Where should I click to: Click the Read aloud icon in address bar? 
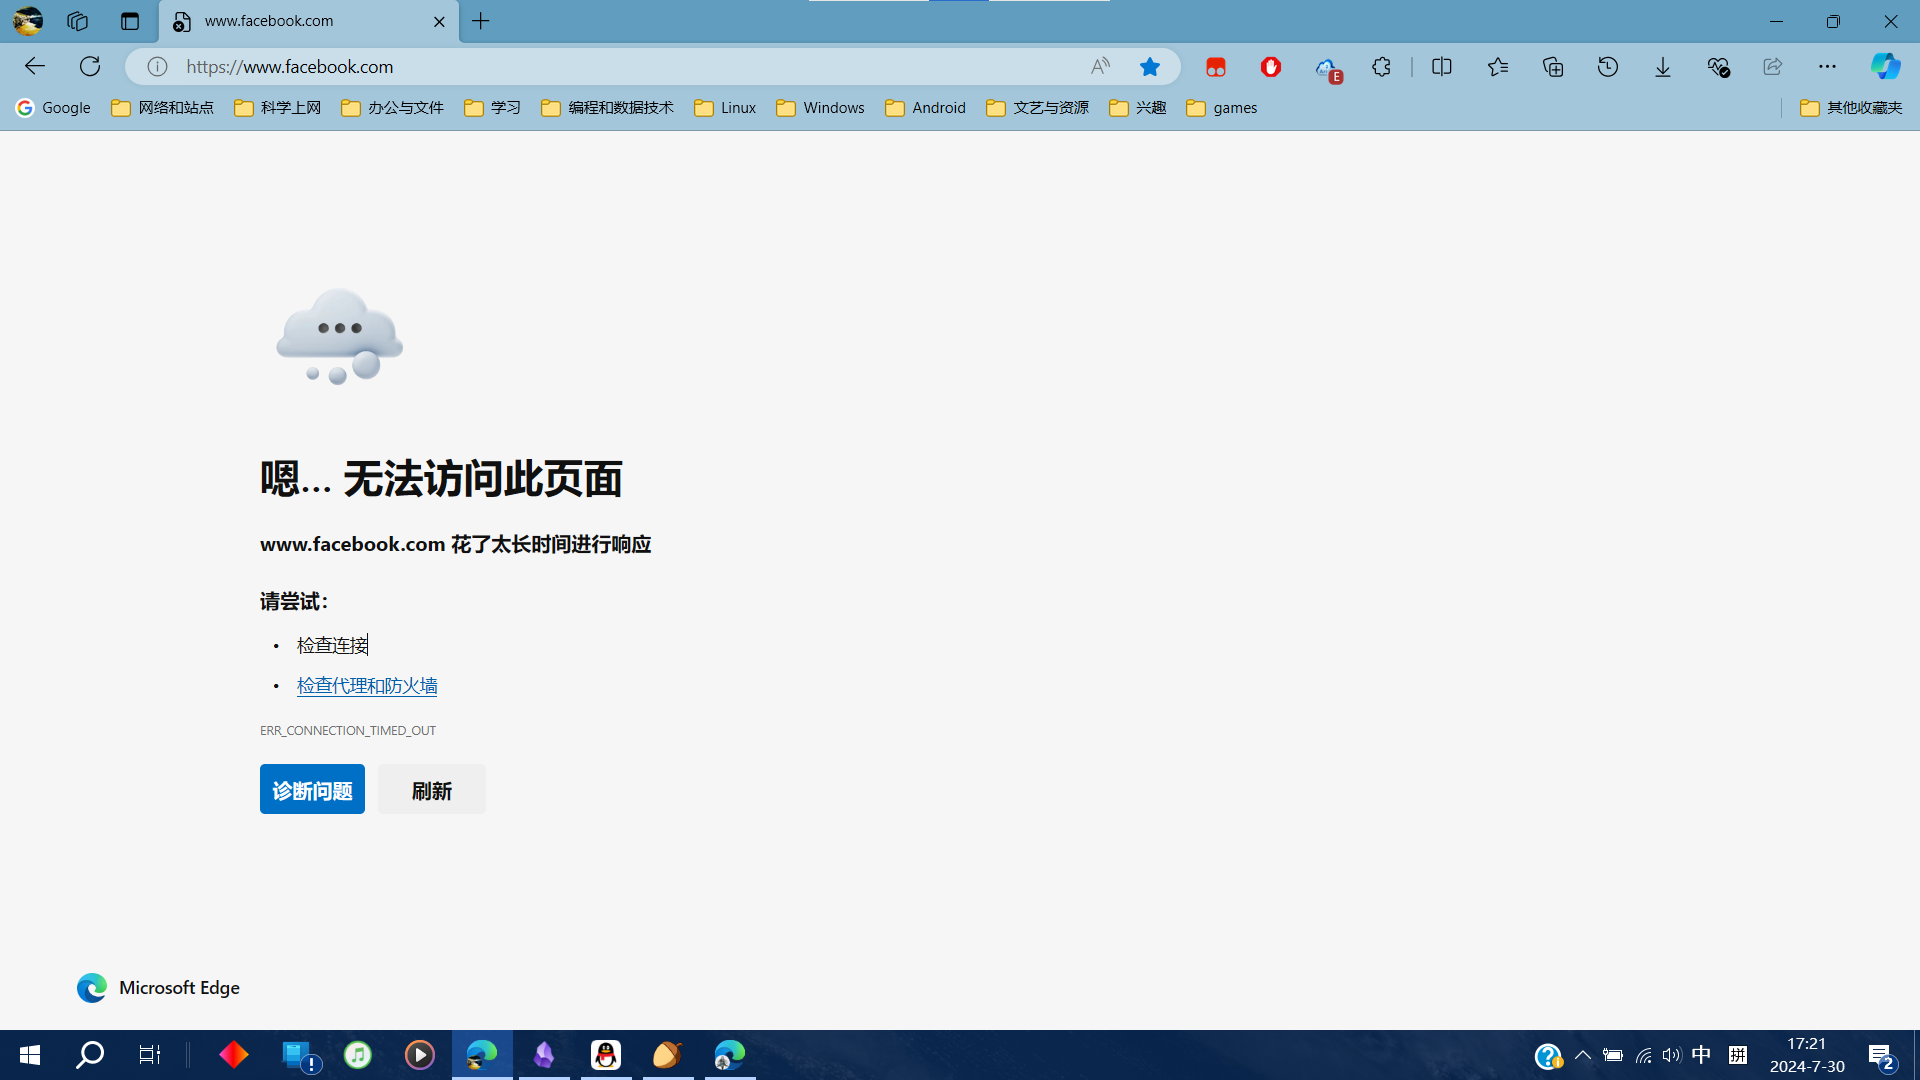click(1100, 67)
